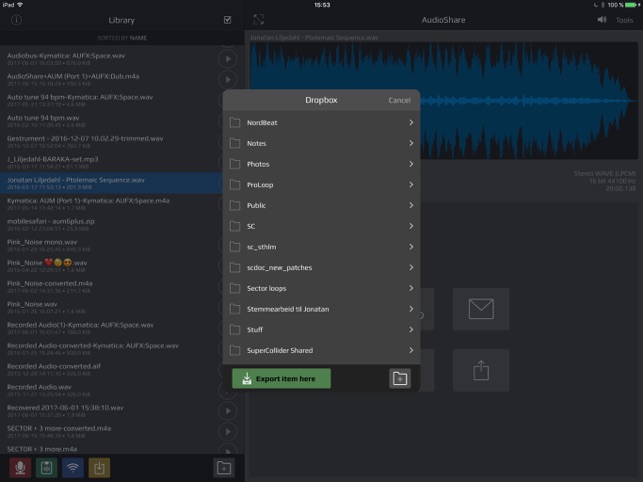Tap the email envelope share icon
The height and width of the screenshot is (482, 643).
(481, 309)
